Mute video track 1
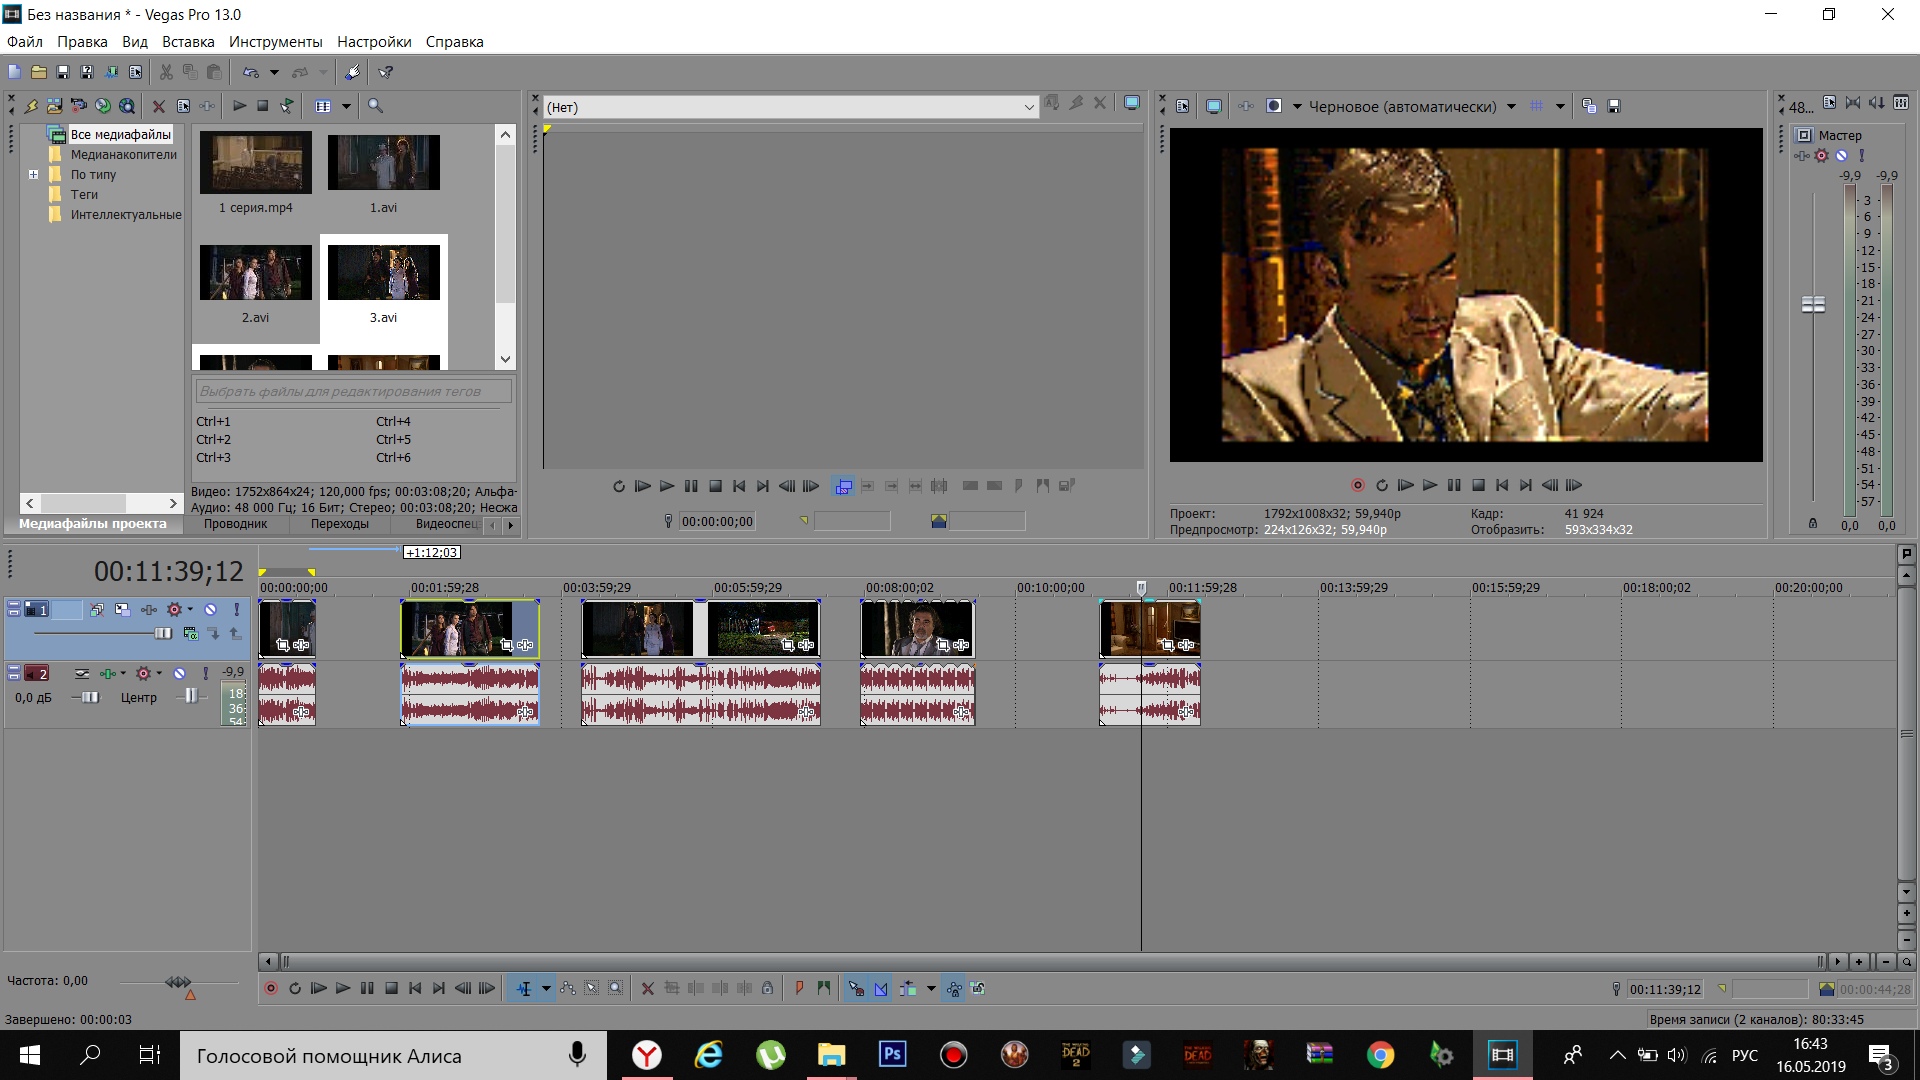Screen dimensions: 1920x1080 point(210,610)
